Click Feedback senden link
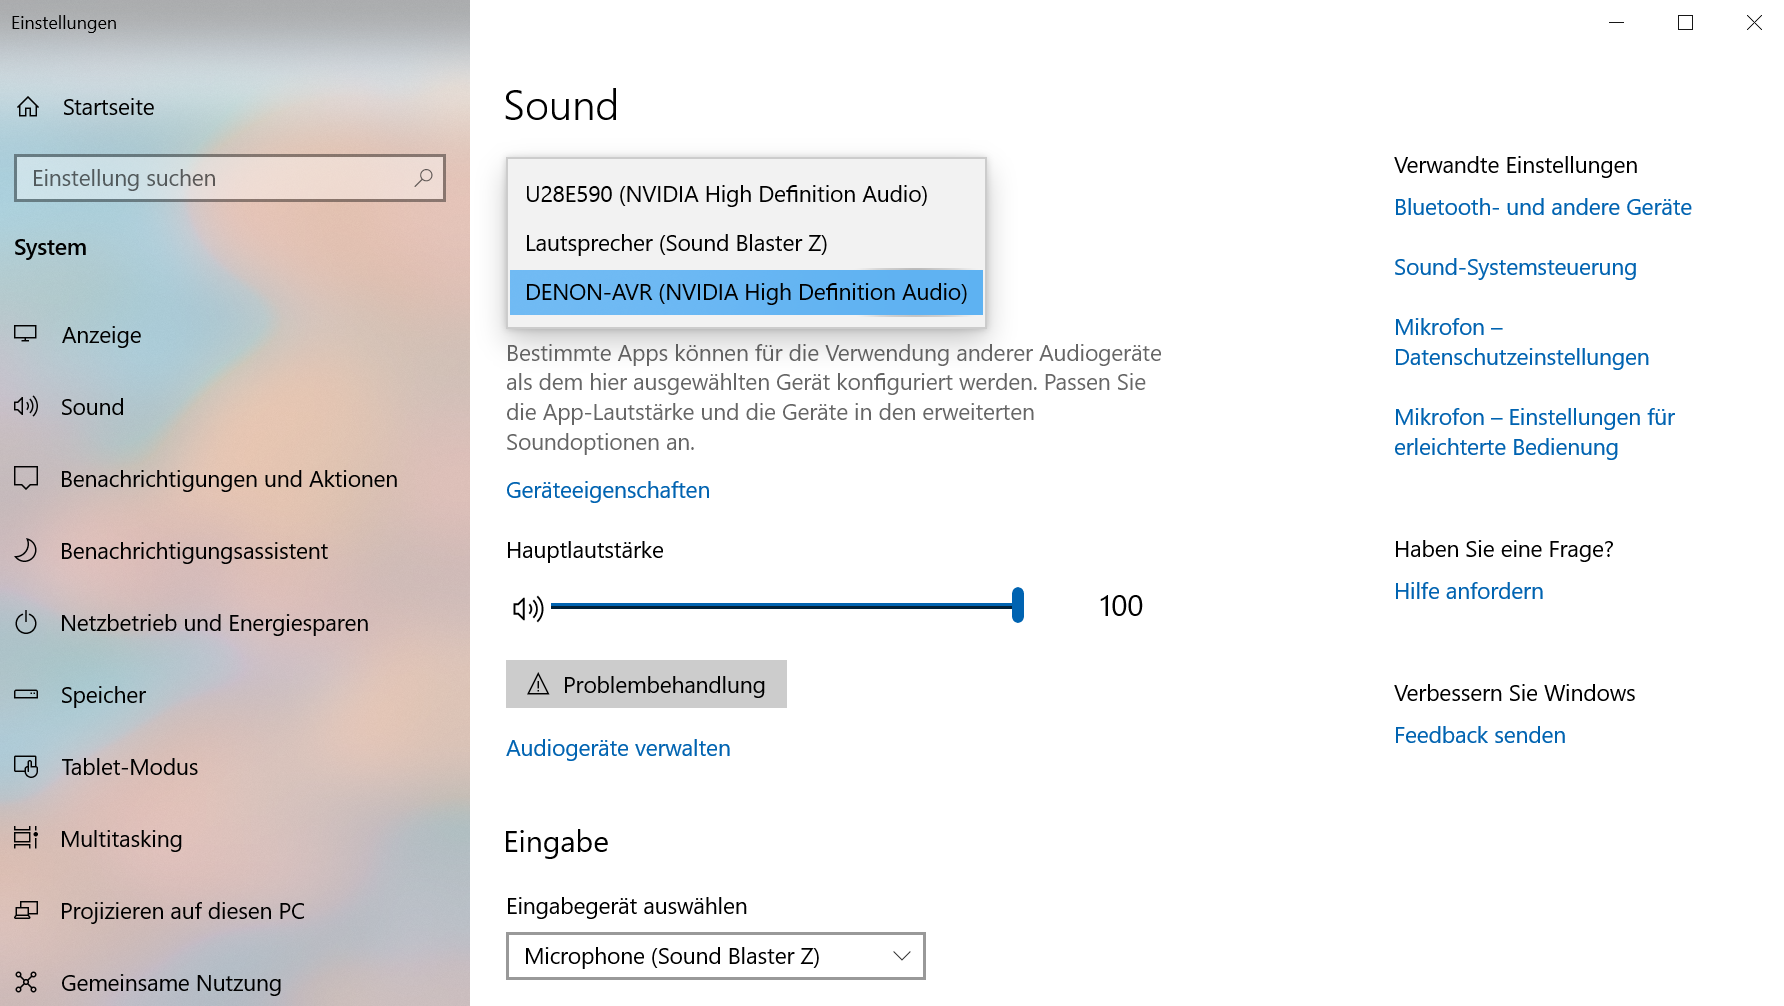Screen dimensions: 1784x1006 point(1479,735)
